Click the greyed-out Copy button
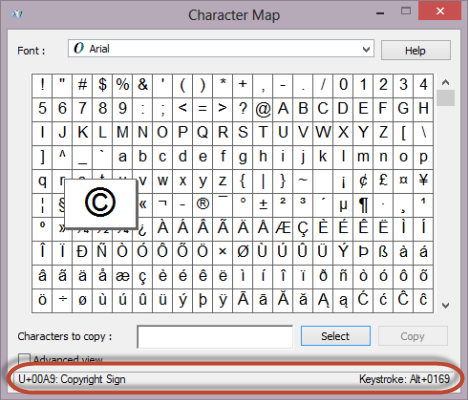 [x=412, y=336]
